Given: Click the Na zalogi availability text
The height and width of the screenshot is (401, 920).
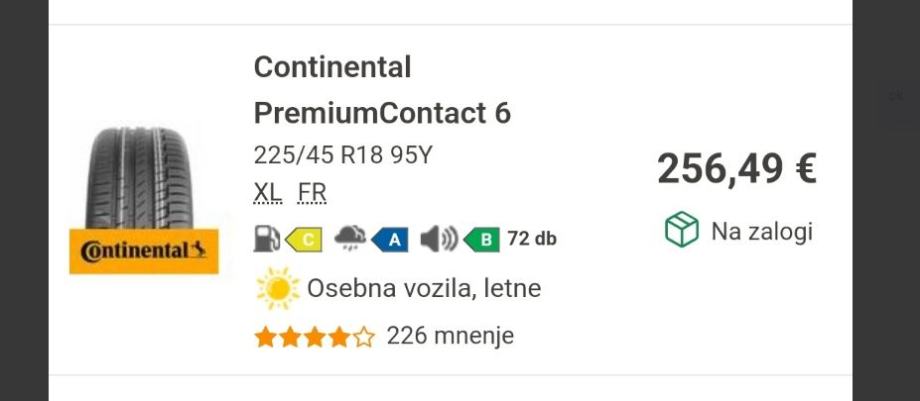Looking at the screenshot, I should tap(761, 232).
